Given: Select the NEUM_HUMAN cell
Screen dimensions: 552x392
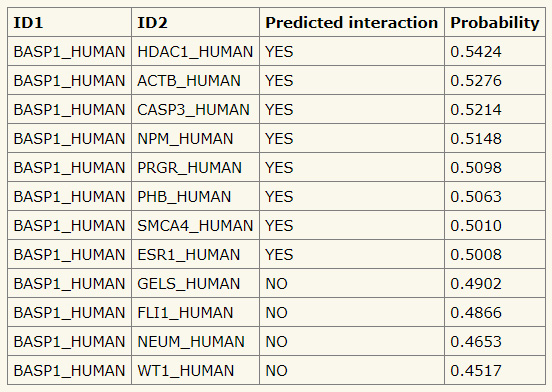Looking at the screenshot, I should 195,342.
